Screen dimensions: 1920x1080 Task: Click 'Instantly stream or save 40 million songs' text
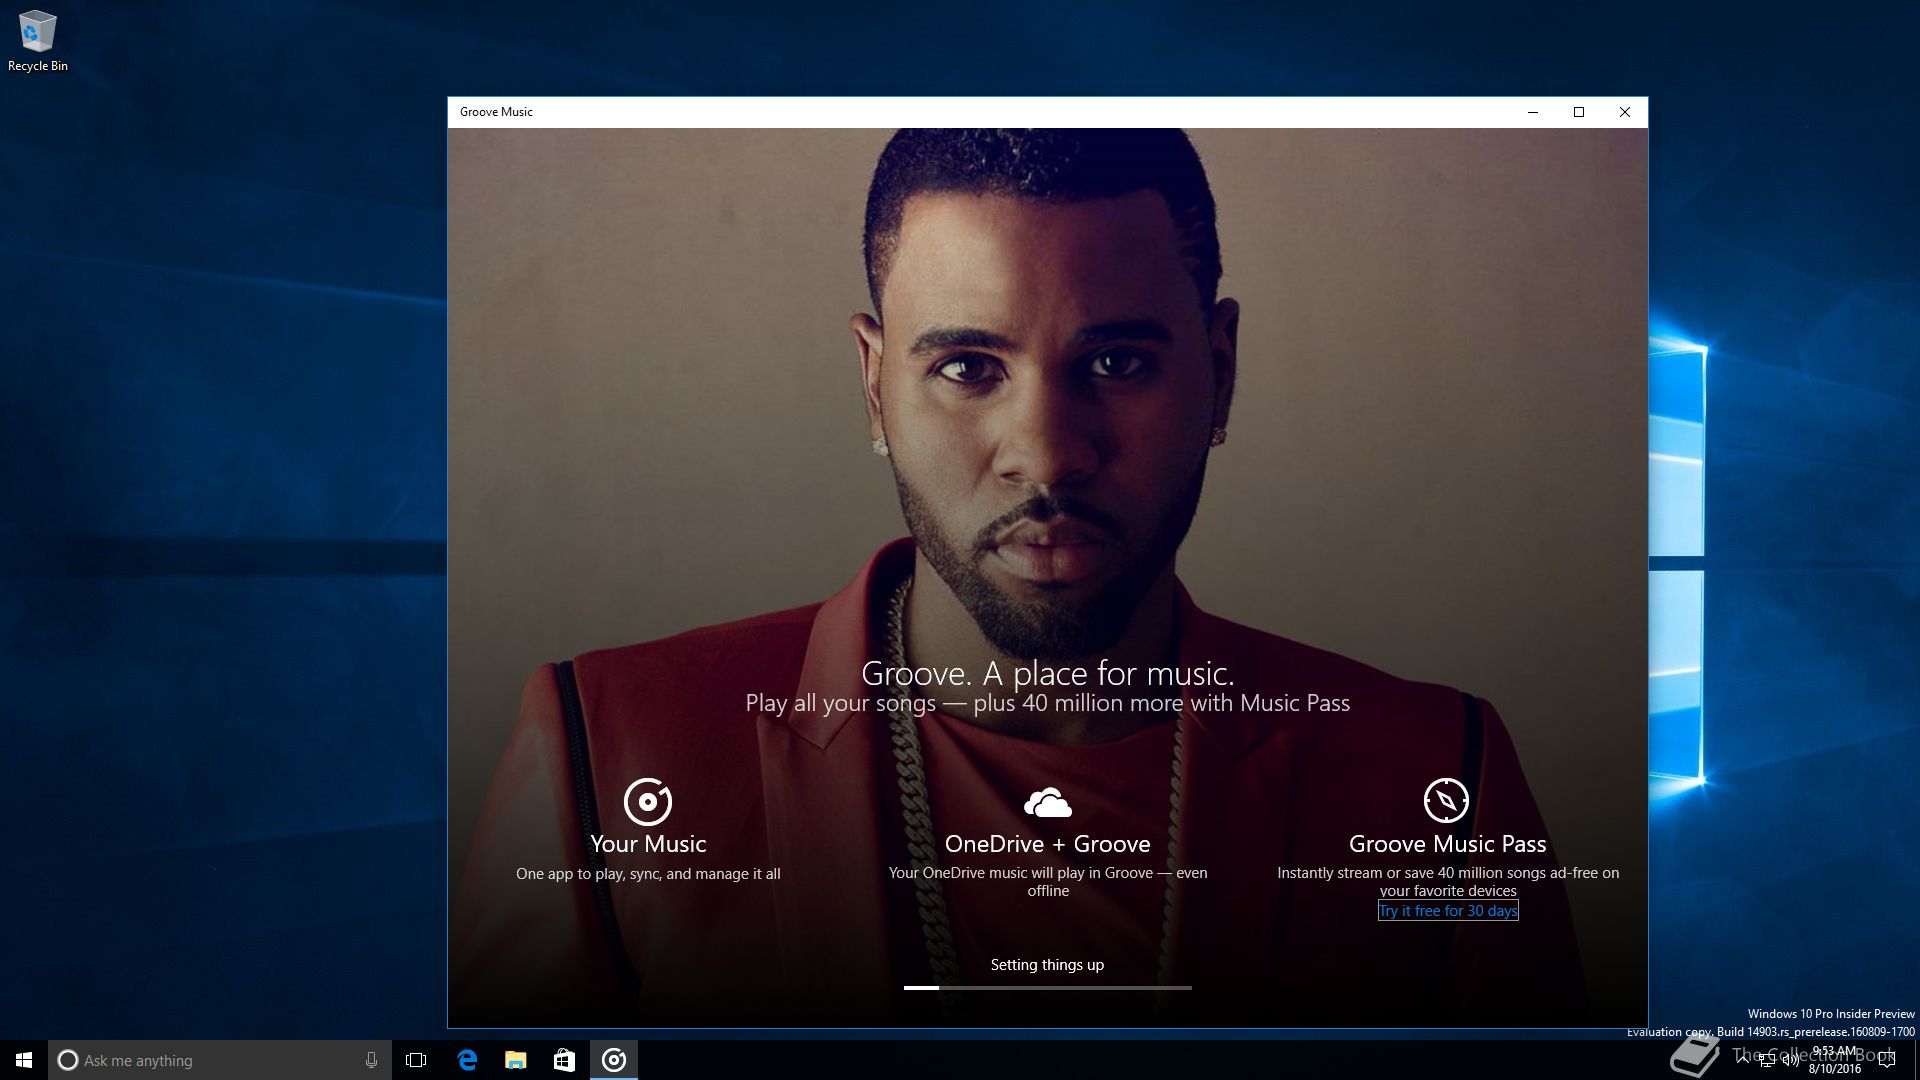pyautogui.click(x=1448, y=882)
